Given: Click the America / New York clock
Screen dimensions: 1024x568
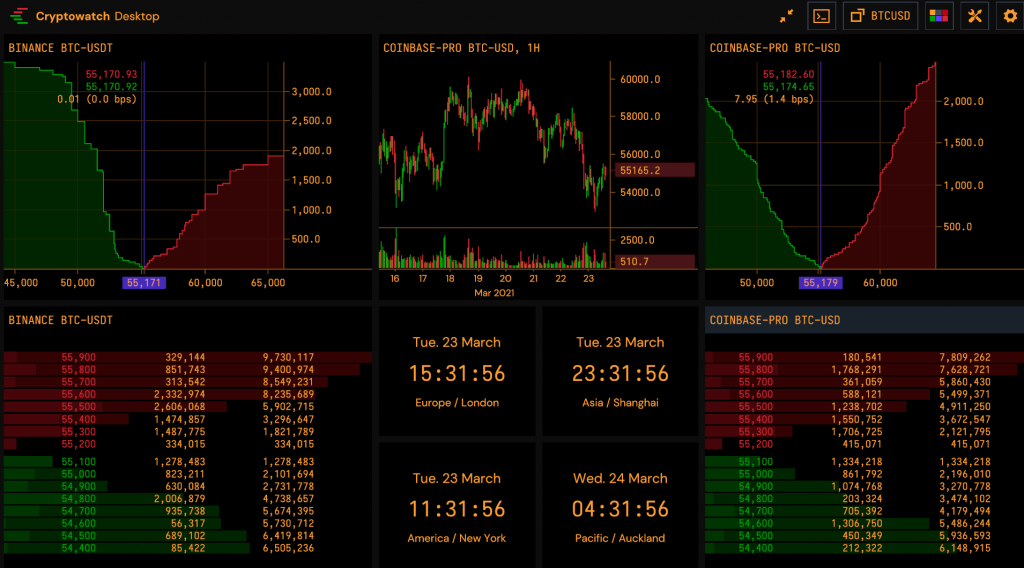Looking at the screenshot, I should pyautogui.click(x=457, y=509).
